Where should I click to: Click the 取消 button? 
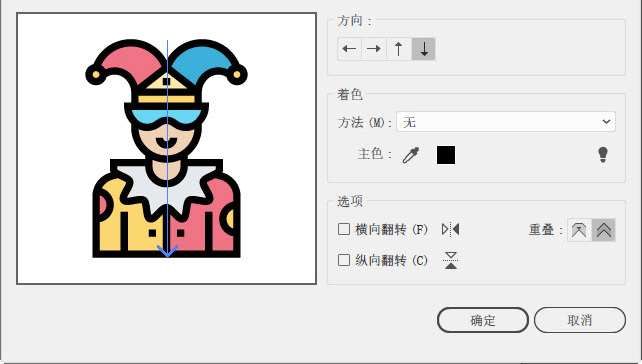coord(580,320)
